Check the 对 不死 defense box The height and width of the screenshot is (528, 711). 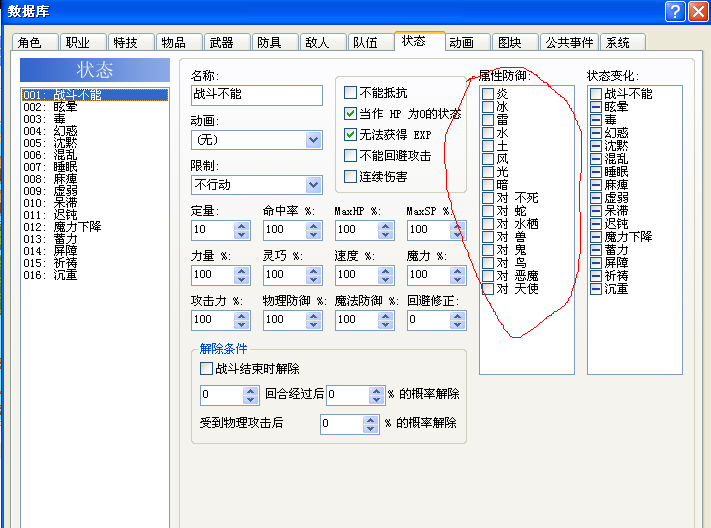pyautogui.click(x=488, y=198)
